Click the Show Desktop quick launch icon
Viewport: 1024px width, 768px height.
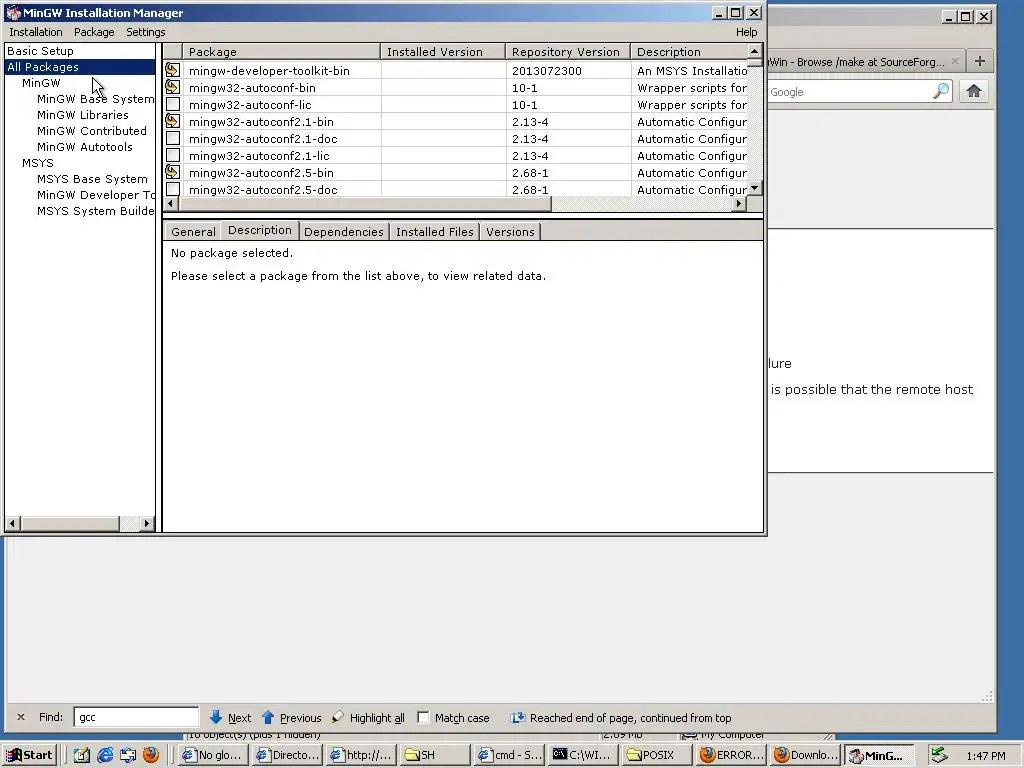click(81, 755)
